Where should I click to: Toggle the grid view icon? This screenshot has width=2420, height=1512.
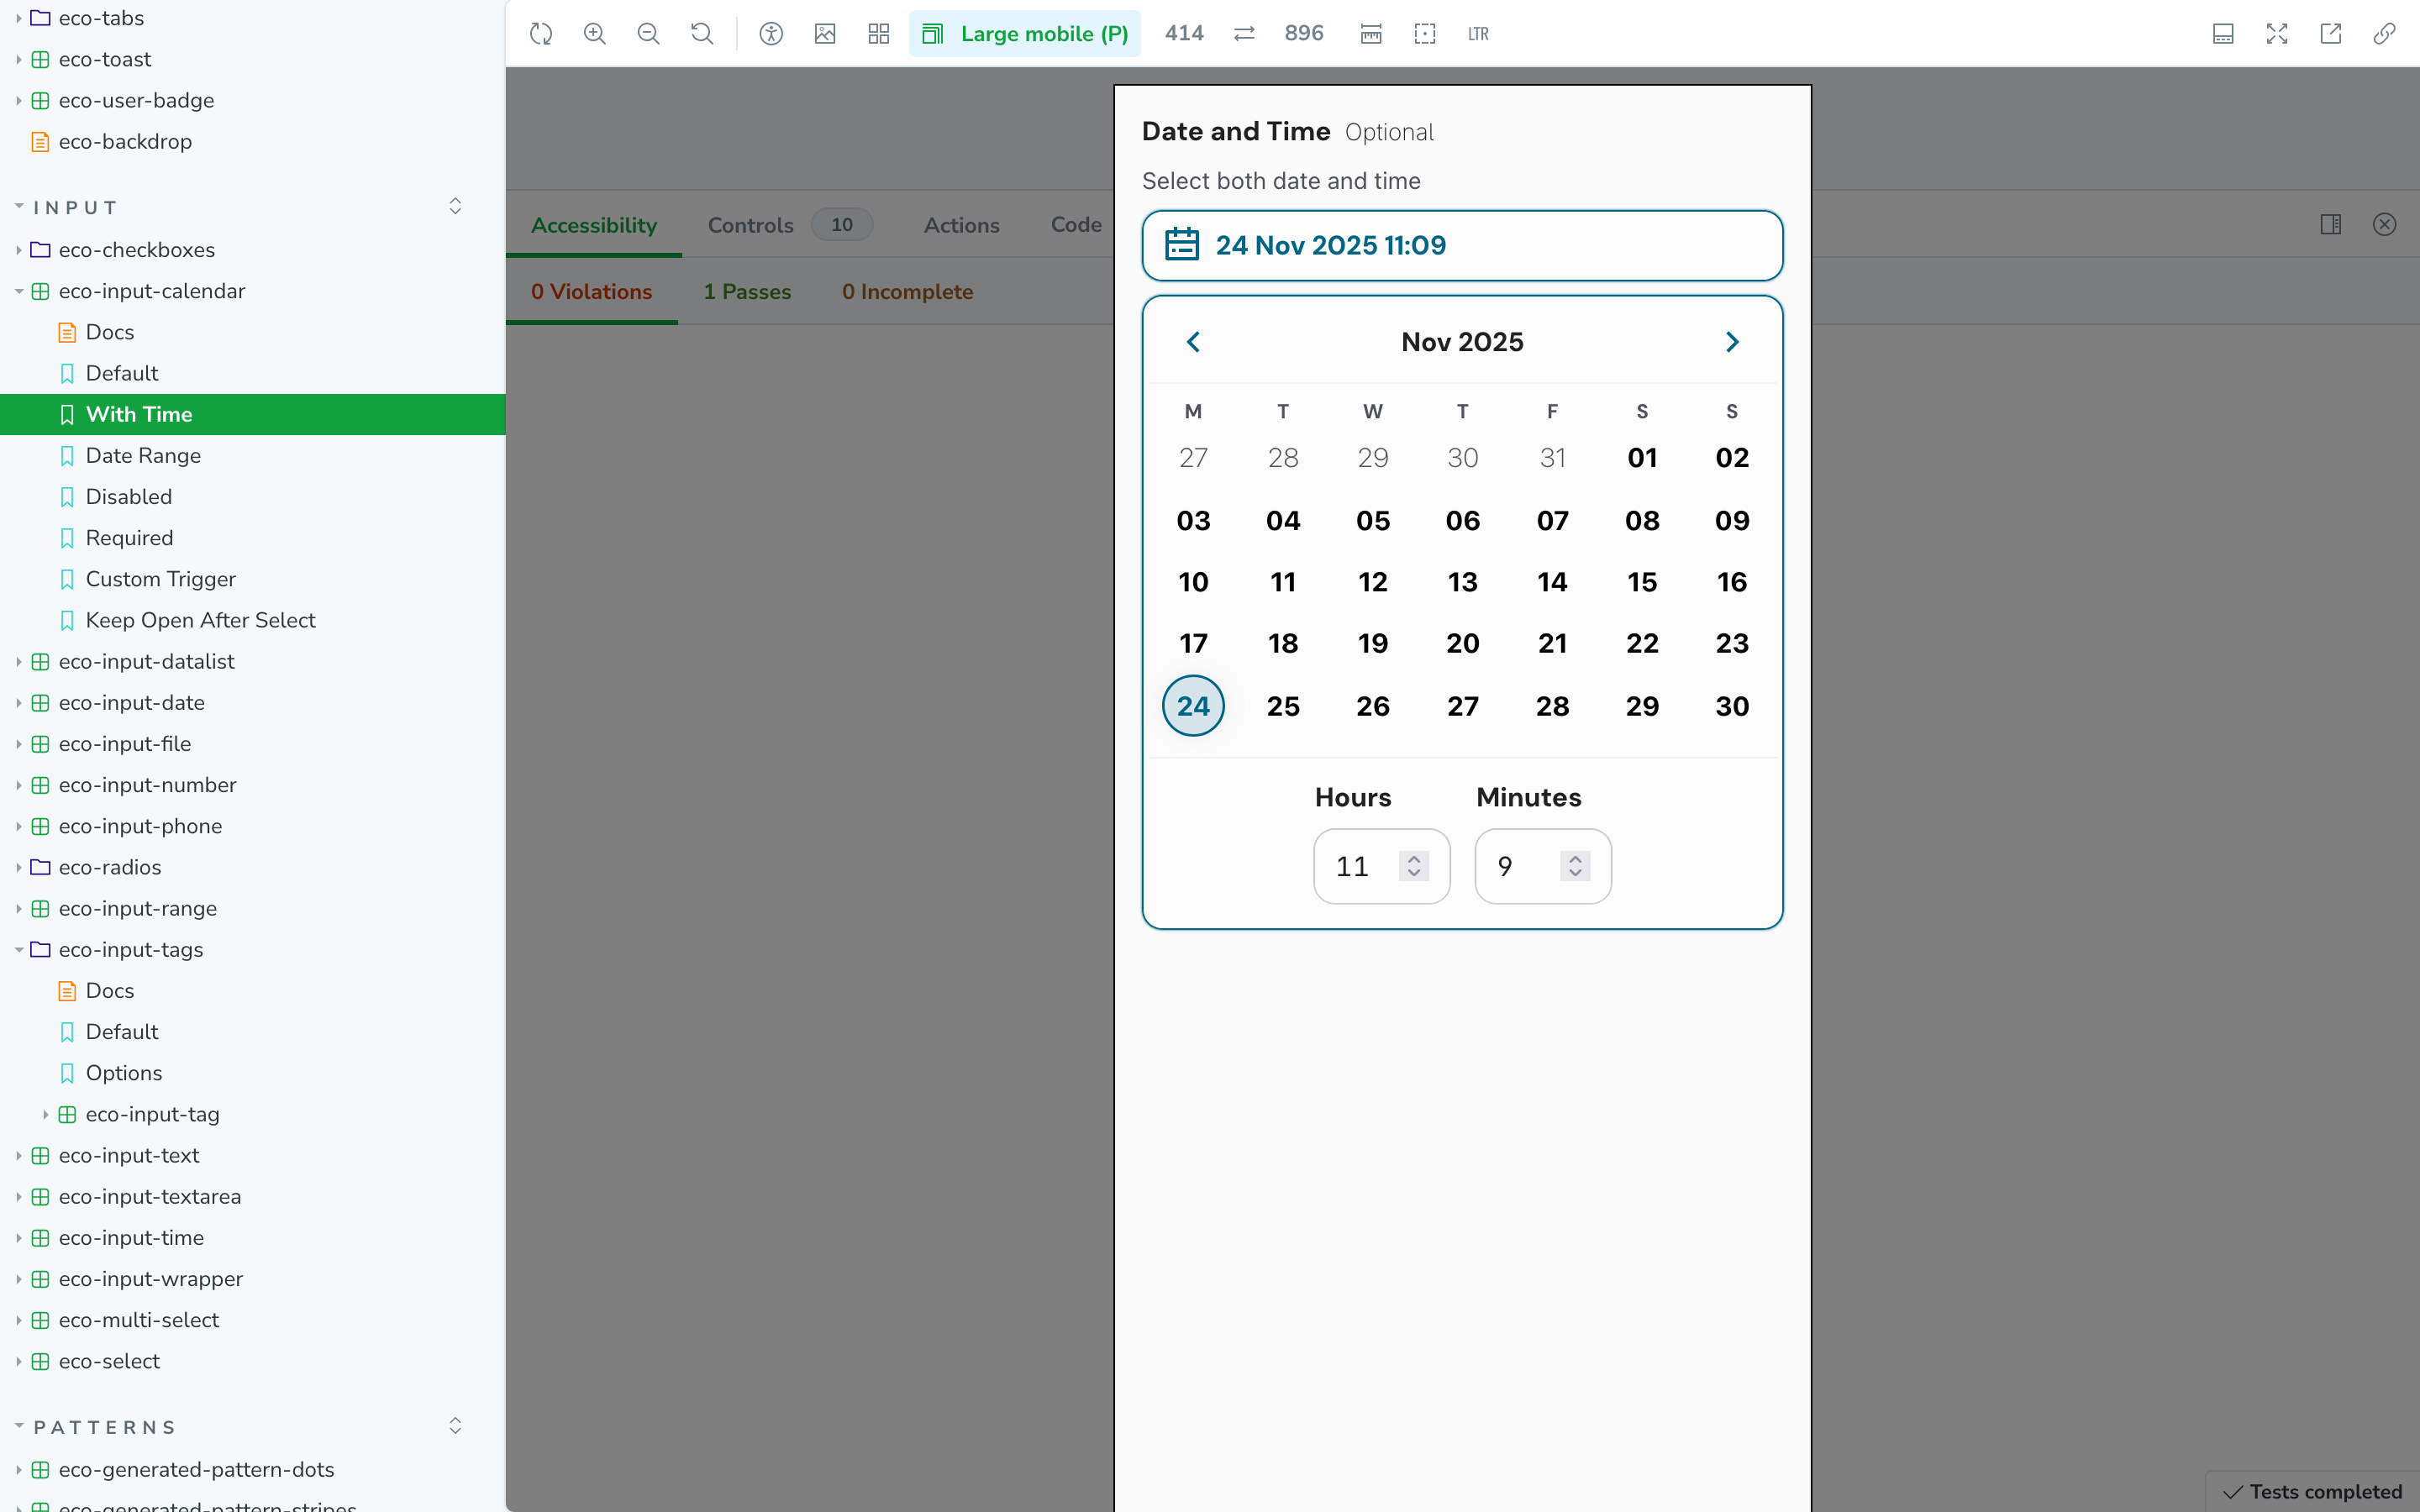[x=879, y=34]
